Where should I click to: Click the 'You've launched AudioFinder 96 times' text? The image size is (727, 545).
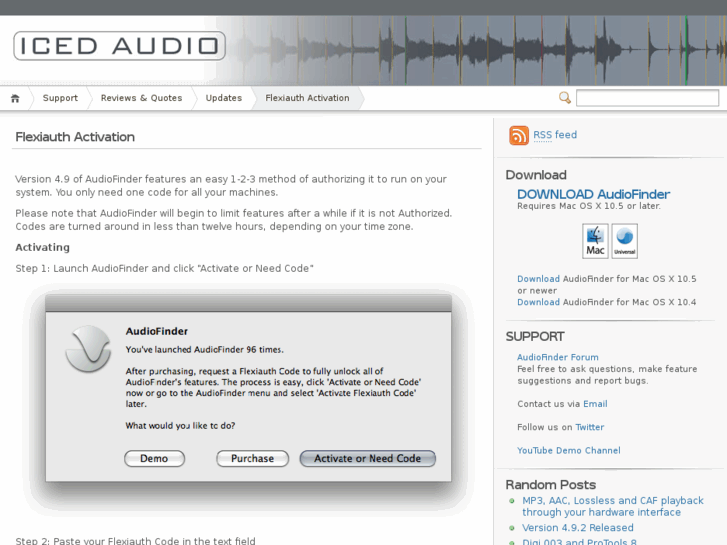point(204,350)
